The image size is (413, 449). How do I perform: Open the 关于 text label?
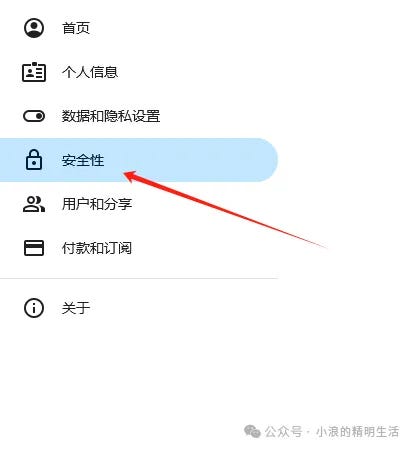[76, 308]
